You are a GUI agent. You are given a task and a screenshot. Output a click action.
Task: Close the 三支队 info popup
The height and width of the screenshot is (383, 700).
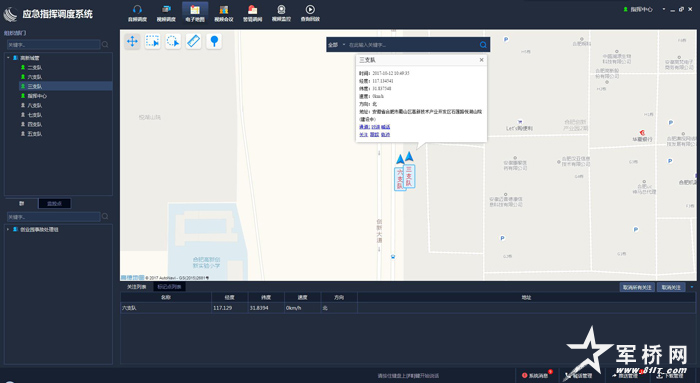[481, 60]
